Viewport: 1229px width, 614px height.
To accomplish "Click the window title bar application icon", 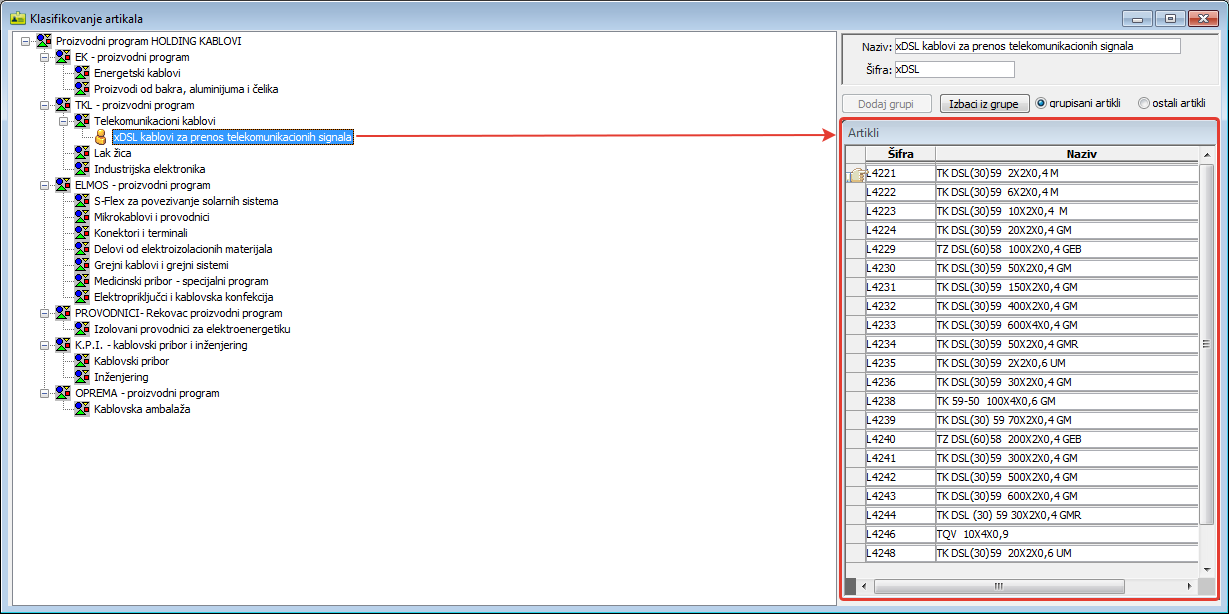I will pyautogui.click(x=17, y=18).
